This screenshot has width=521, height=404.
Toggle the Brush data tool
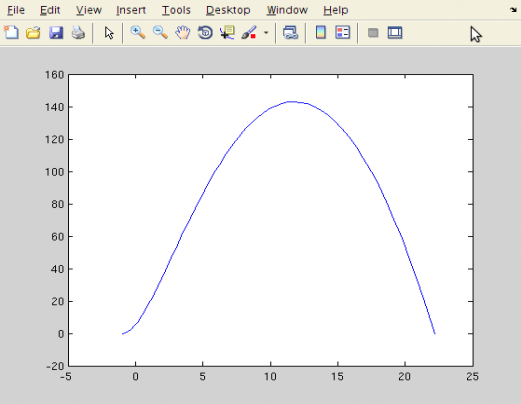[249, 33]
